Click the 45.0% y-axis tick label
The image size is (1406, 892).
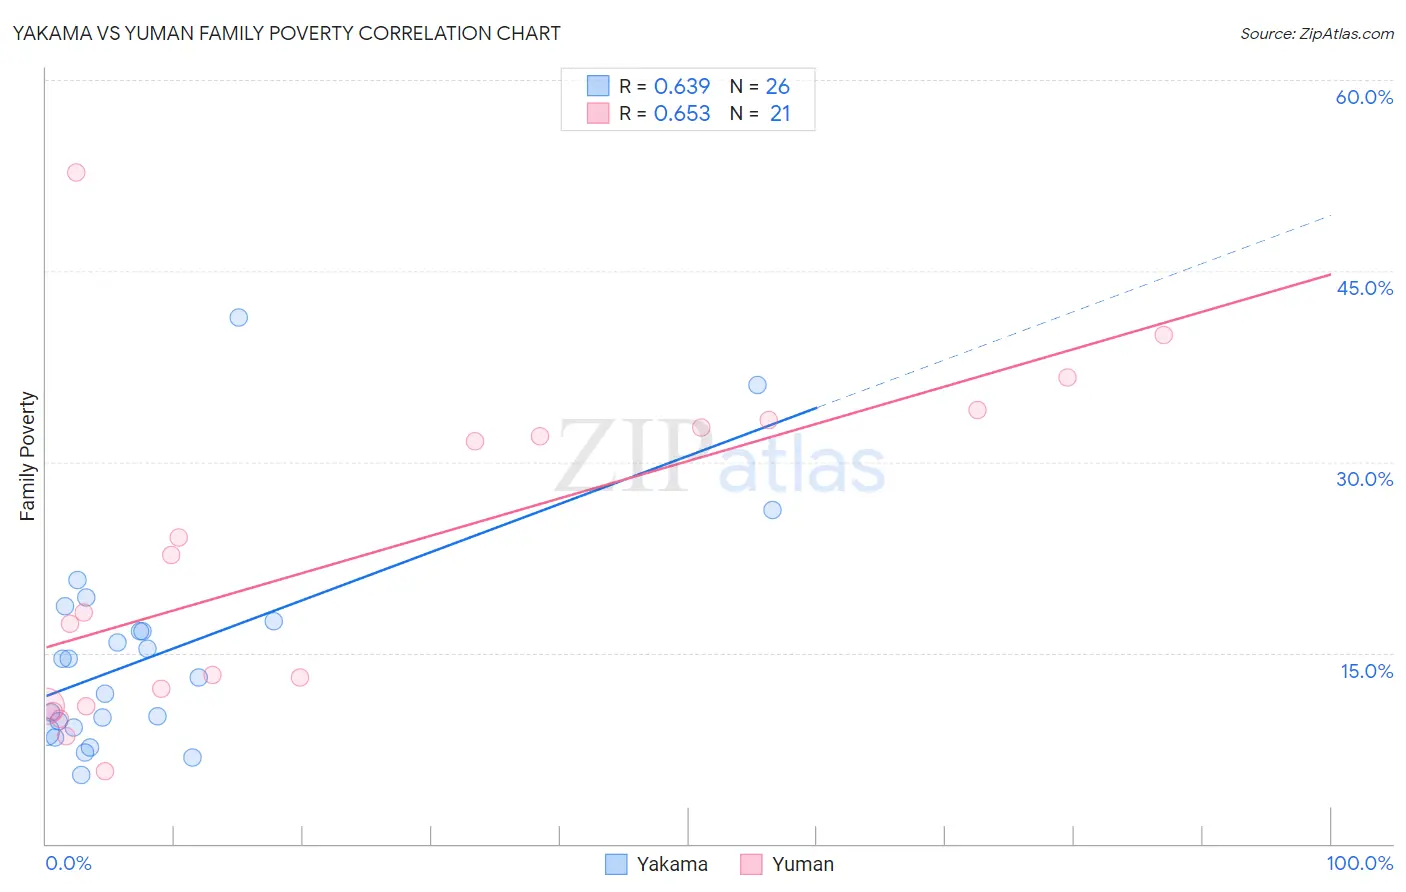[1364, 288]
